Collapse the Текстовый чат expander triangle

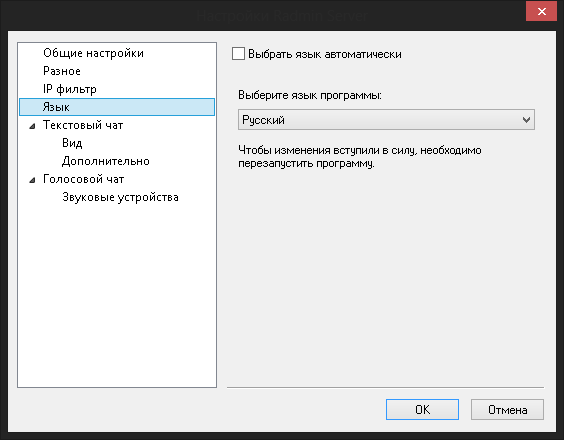click(x=32, y=126)
